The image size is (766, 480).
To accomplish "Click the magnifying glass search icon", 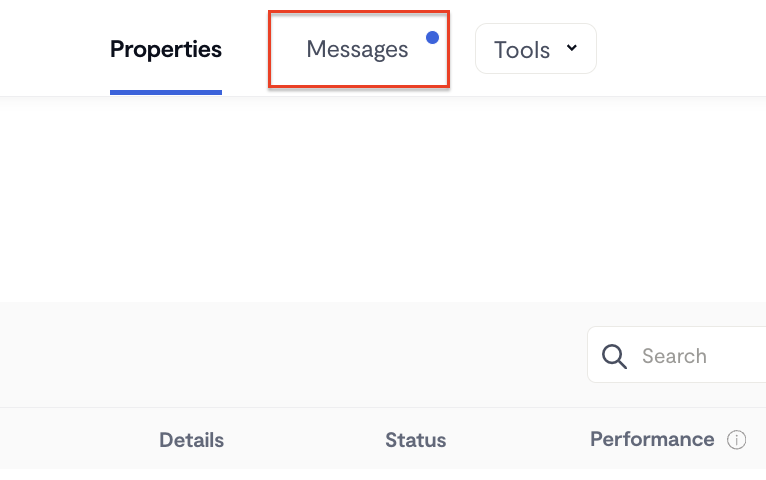I will 614,356.
